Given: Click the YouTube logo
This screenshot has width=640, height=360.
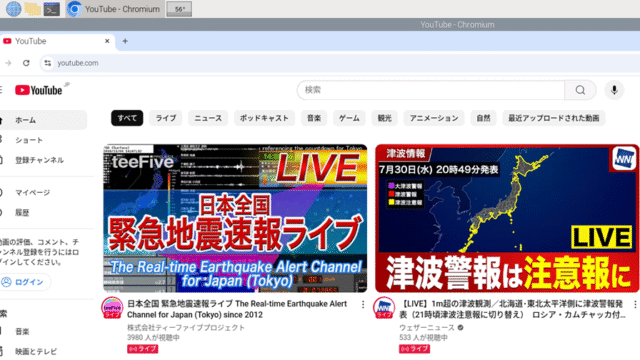Looking at the screenshot, I should (x=39, y=90).
